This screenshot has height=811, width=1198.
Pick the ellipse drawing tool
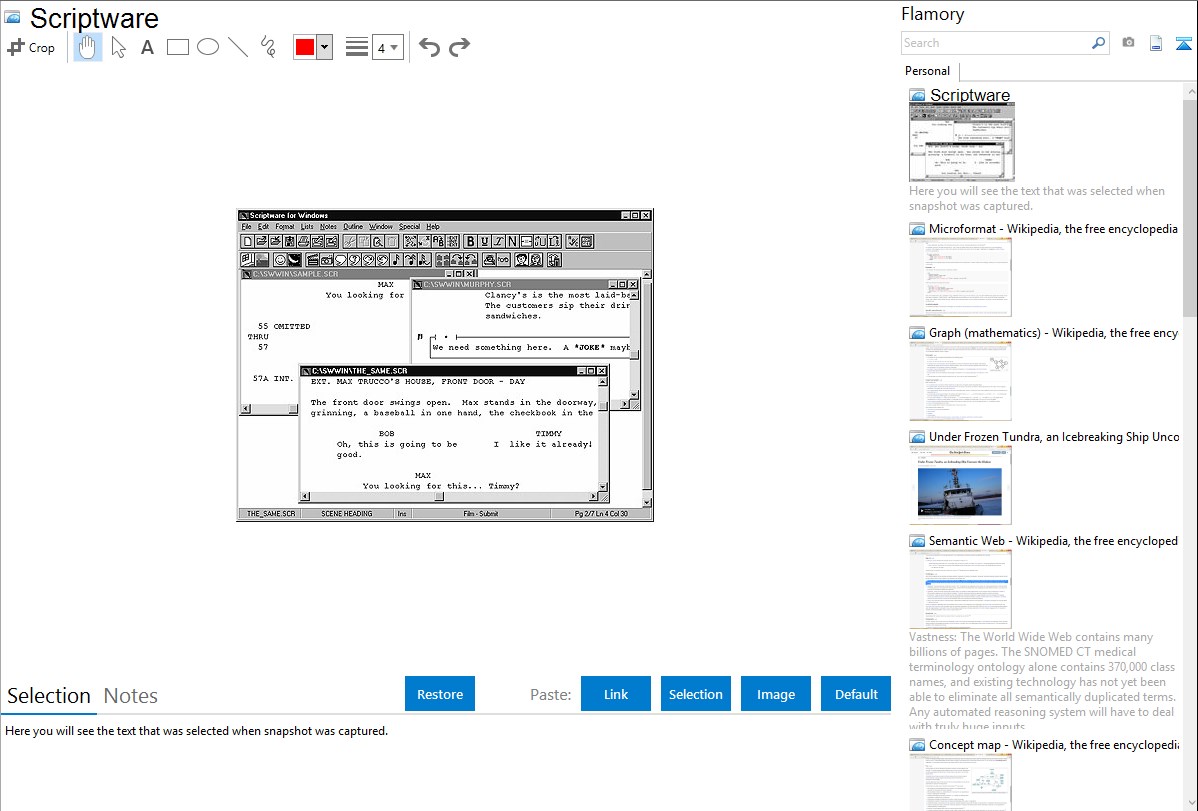208,47
